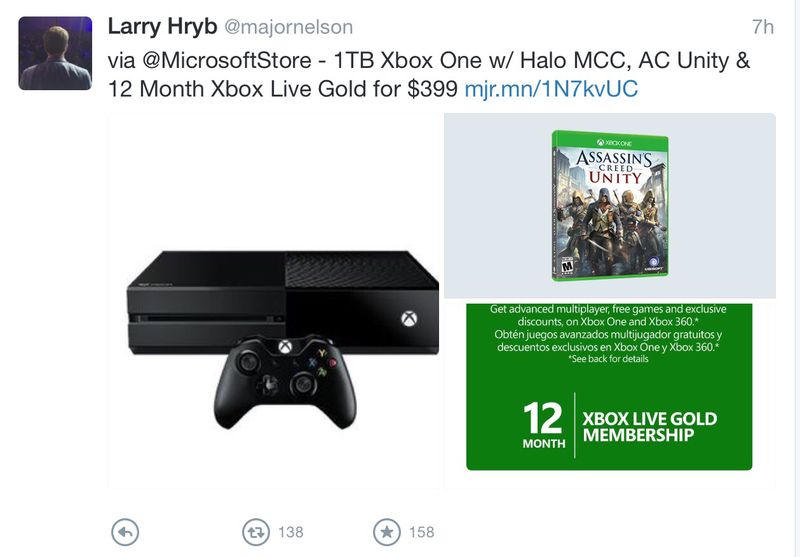
Task: Open Larry Hryb's profile avatar
Action: click(x=56, y=54)
